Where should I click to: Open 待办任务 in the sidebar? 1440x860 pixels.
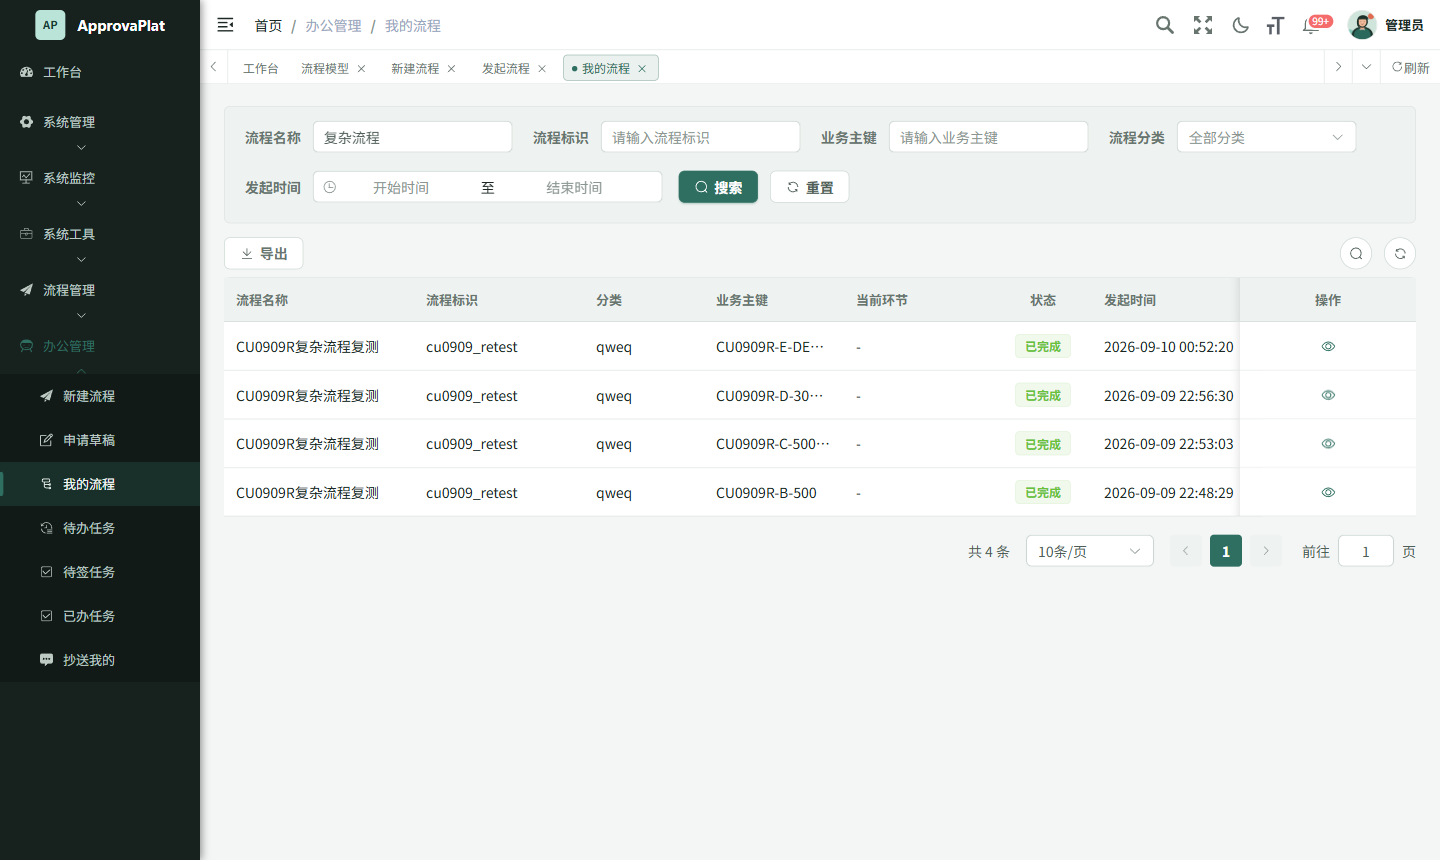100,528
